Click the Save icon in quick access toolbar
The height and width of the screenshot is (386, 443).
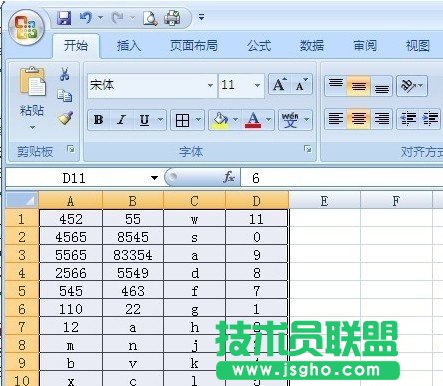pos(64,18)
